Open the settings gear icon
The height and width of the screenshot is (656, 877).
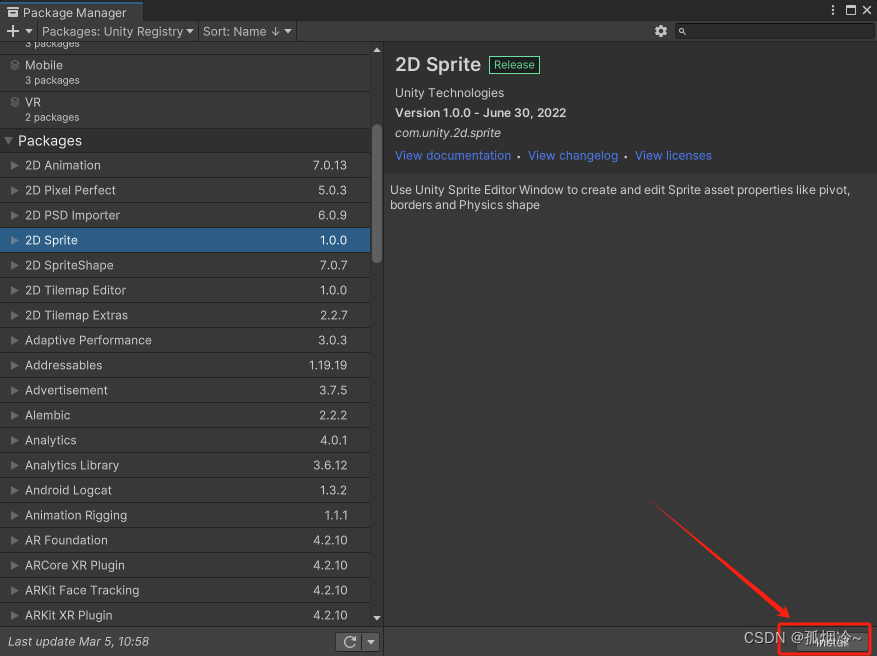point(661,31)
